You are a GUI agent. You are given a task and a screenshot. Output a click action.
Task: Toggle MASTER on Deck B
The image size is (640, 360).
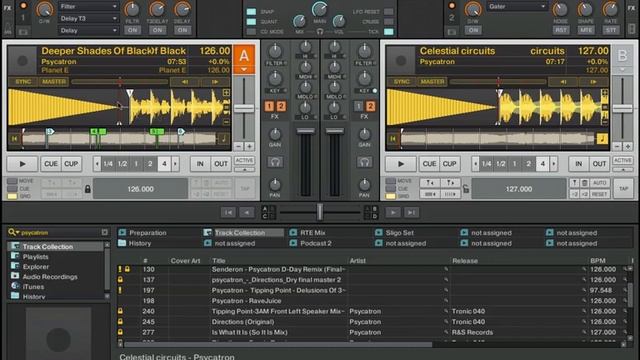(x=432, y=82)
